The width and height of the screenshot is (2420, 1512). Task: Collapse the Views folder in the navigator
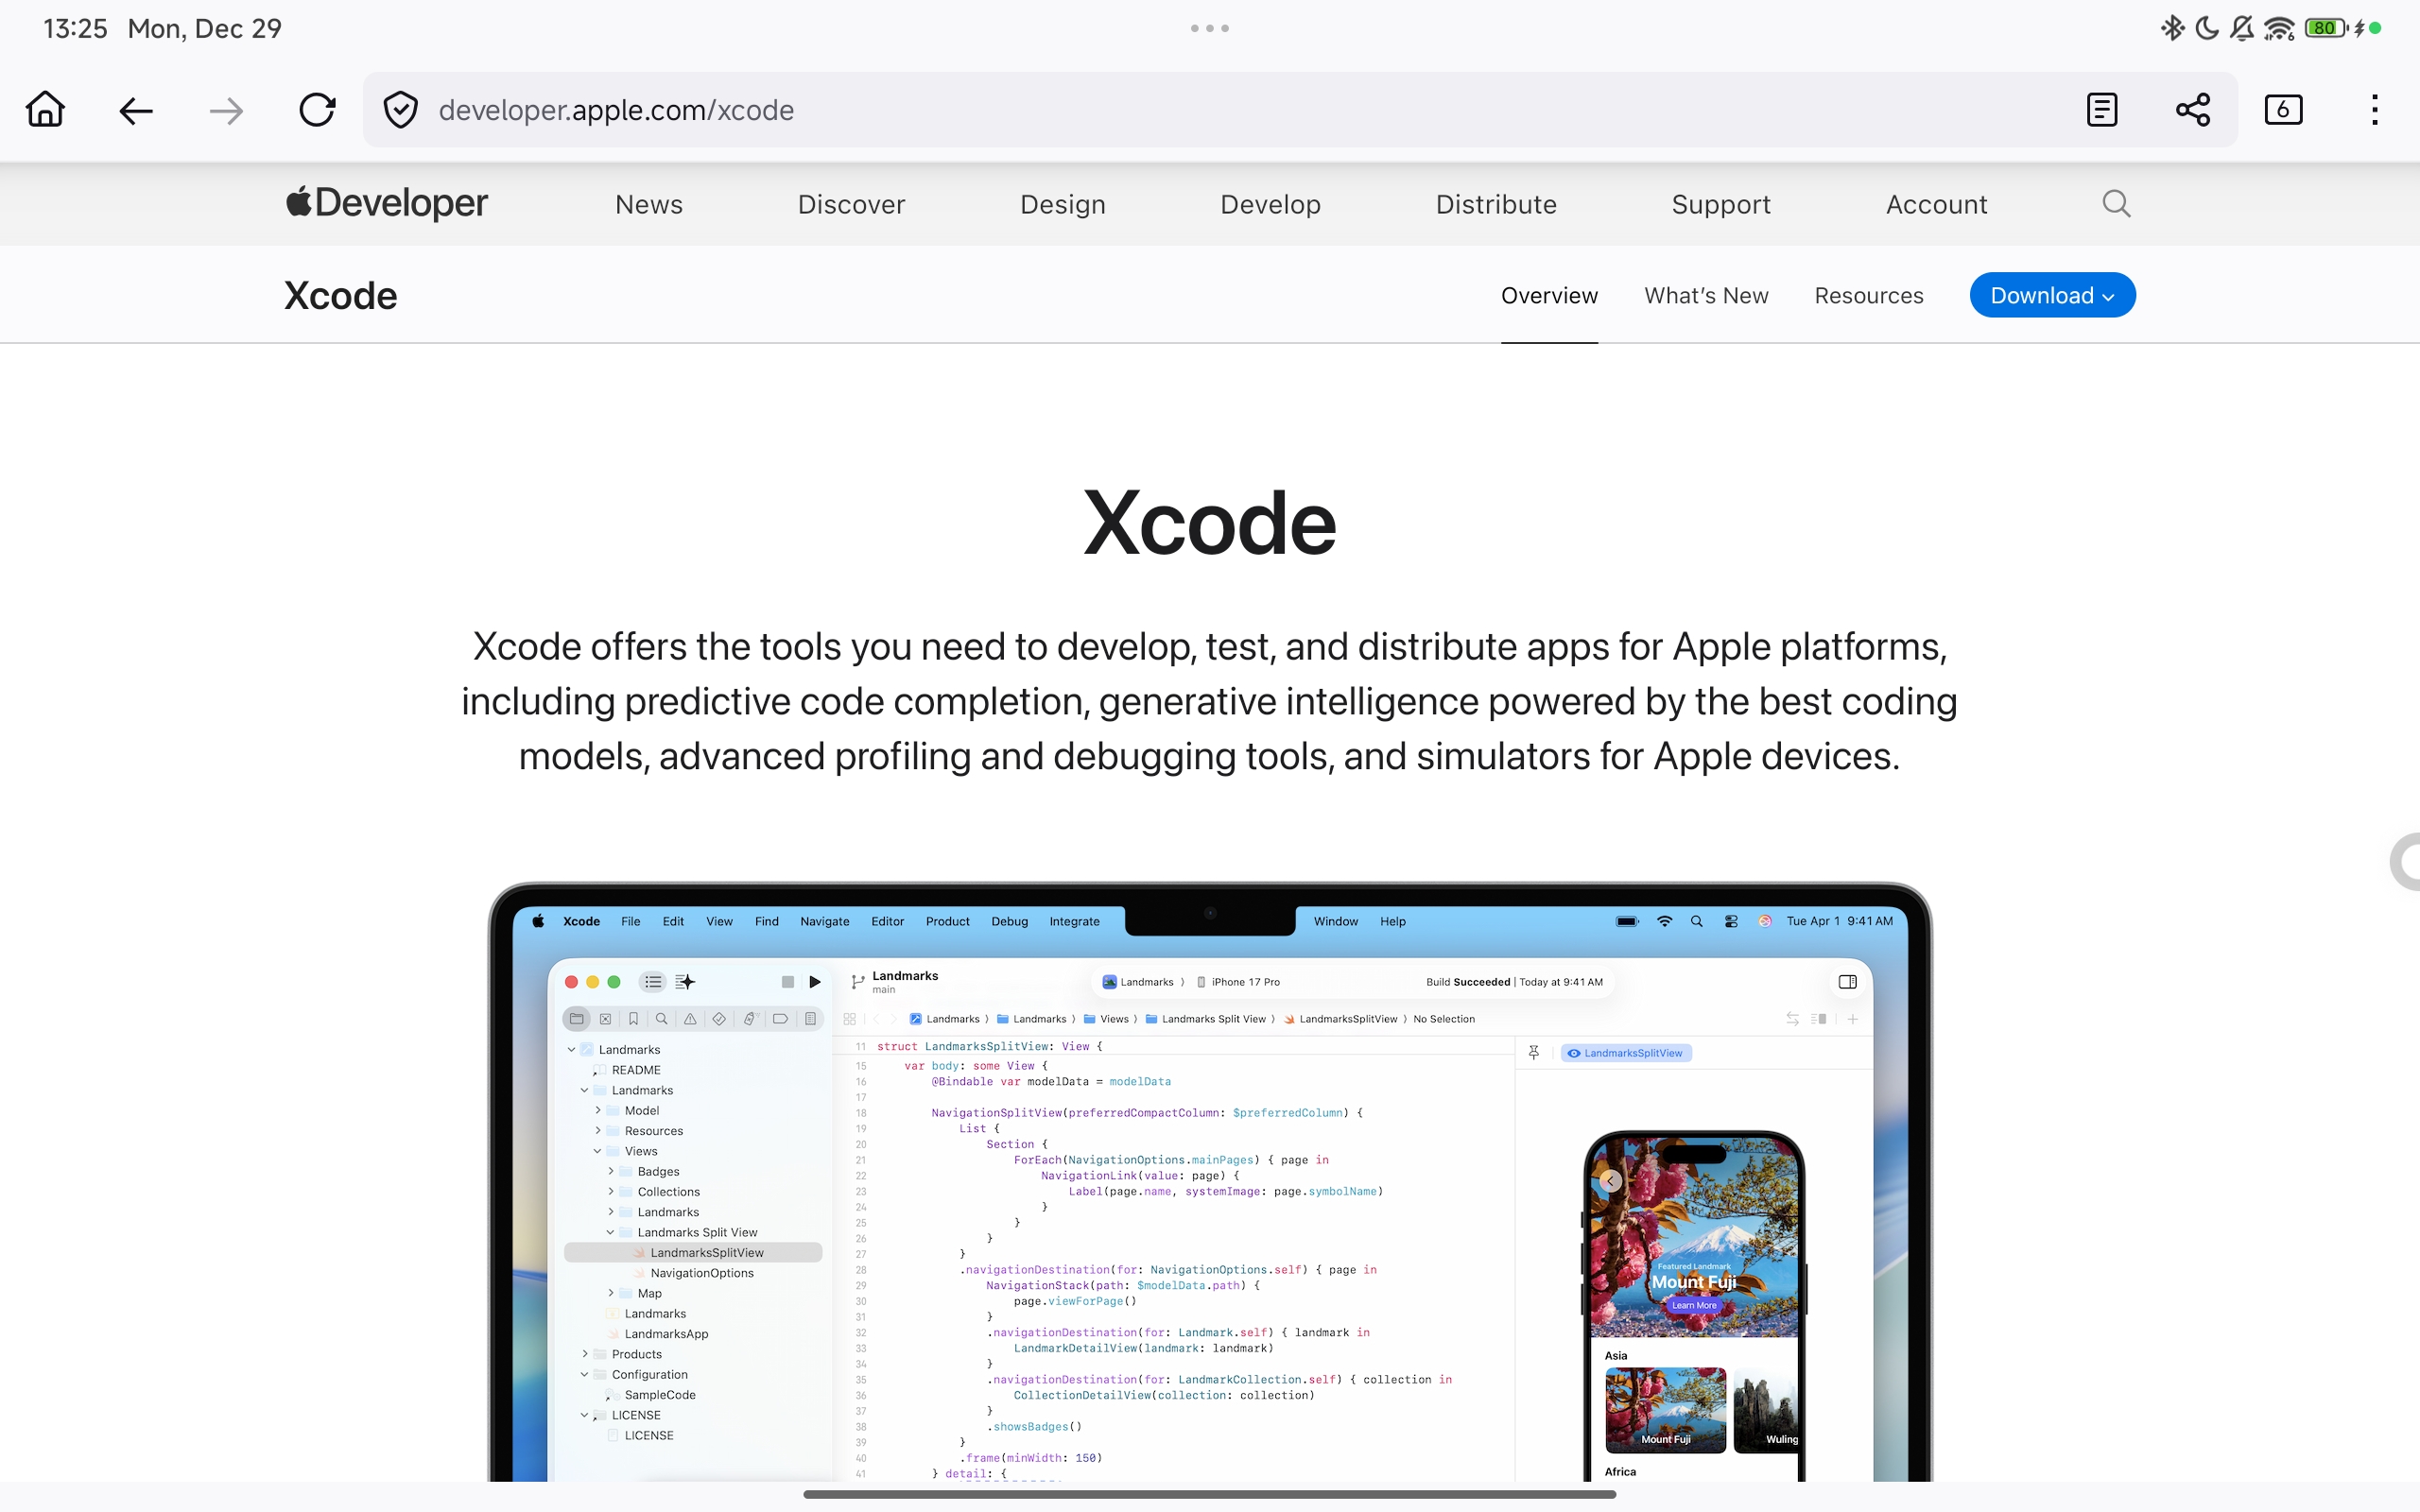(x=598, y=1151)
